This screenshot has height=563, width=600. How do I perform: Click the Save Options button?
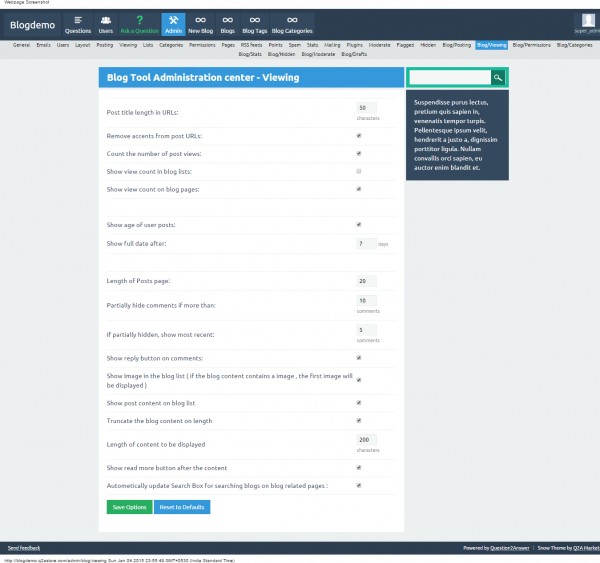[x=129, y=507]
